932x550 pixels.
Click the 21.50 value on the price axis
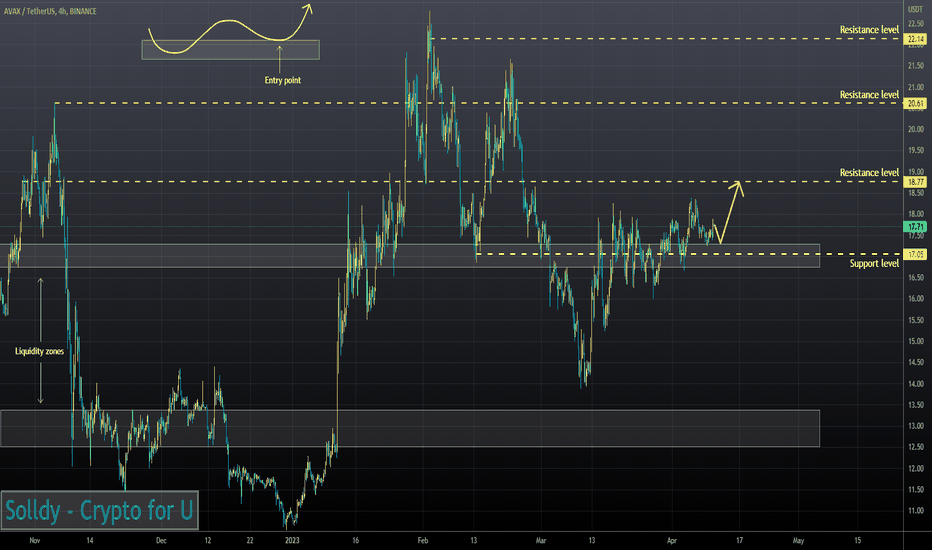915,66
